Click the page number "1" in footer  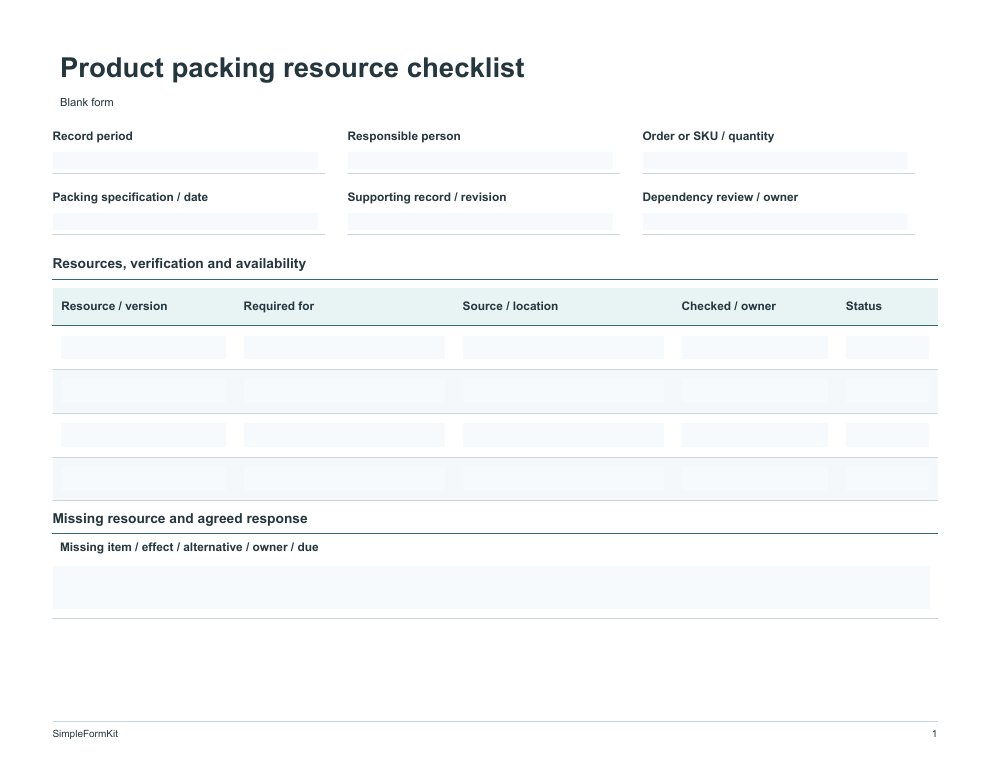(934, 733)
